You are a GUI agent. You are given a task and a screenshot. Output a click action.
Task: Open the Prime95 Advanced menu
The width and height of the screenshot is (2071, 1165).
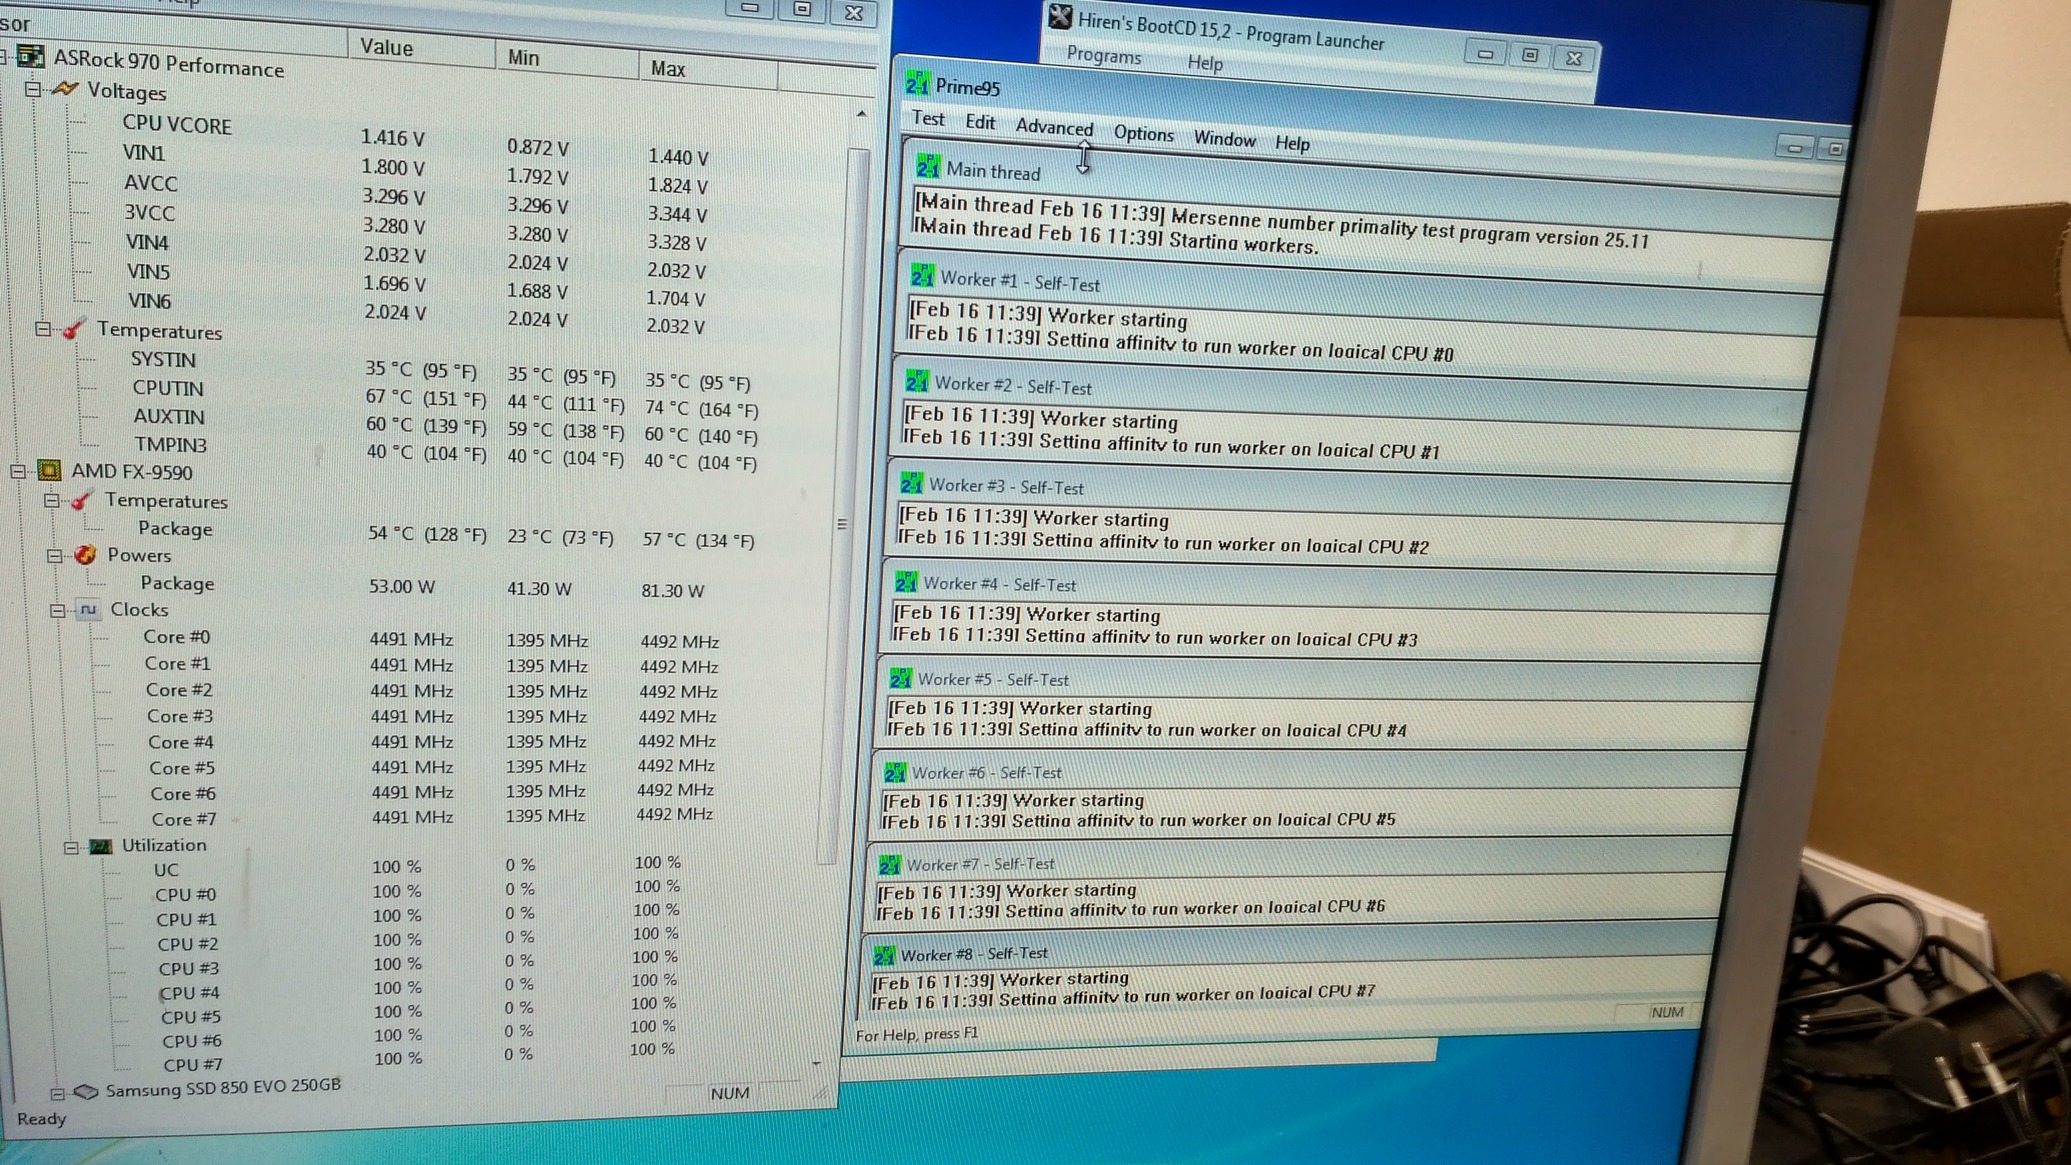tap(1054, 127)
